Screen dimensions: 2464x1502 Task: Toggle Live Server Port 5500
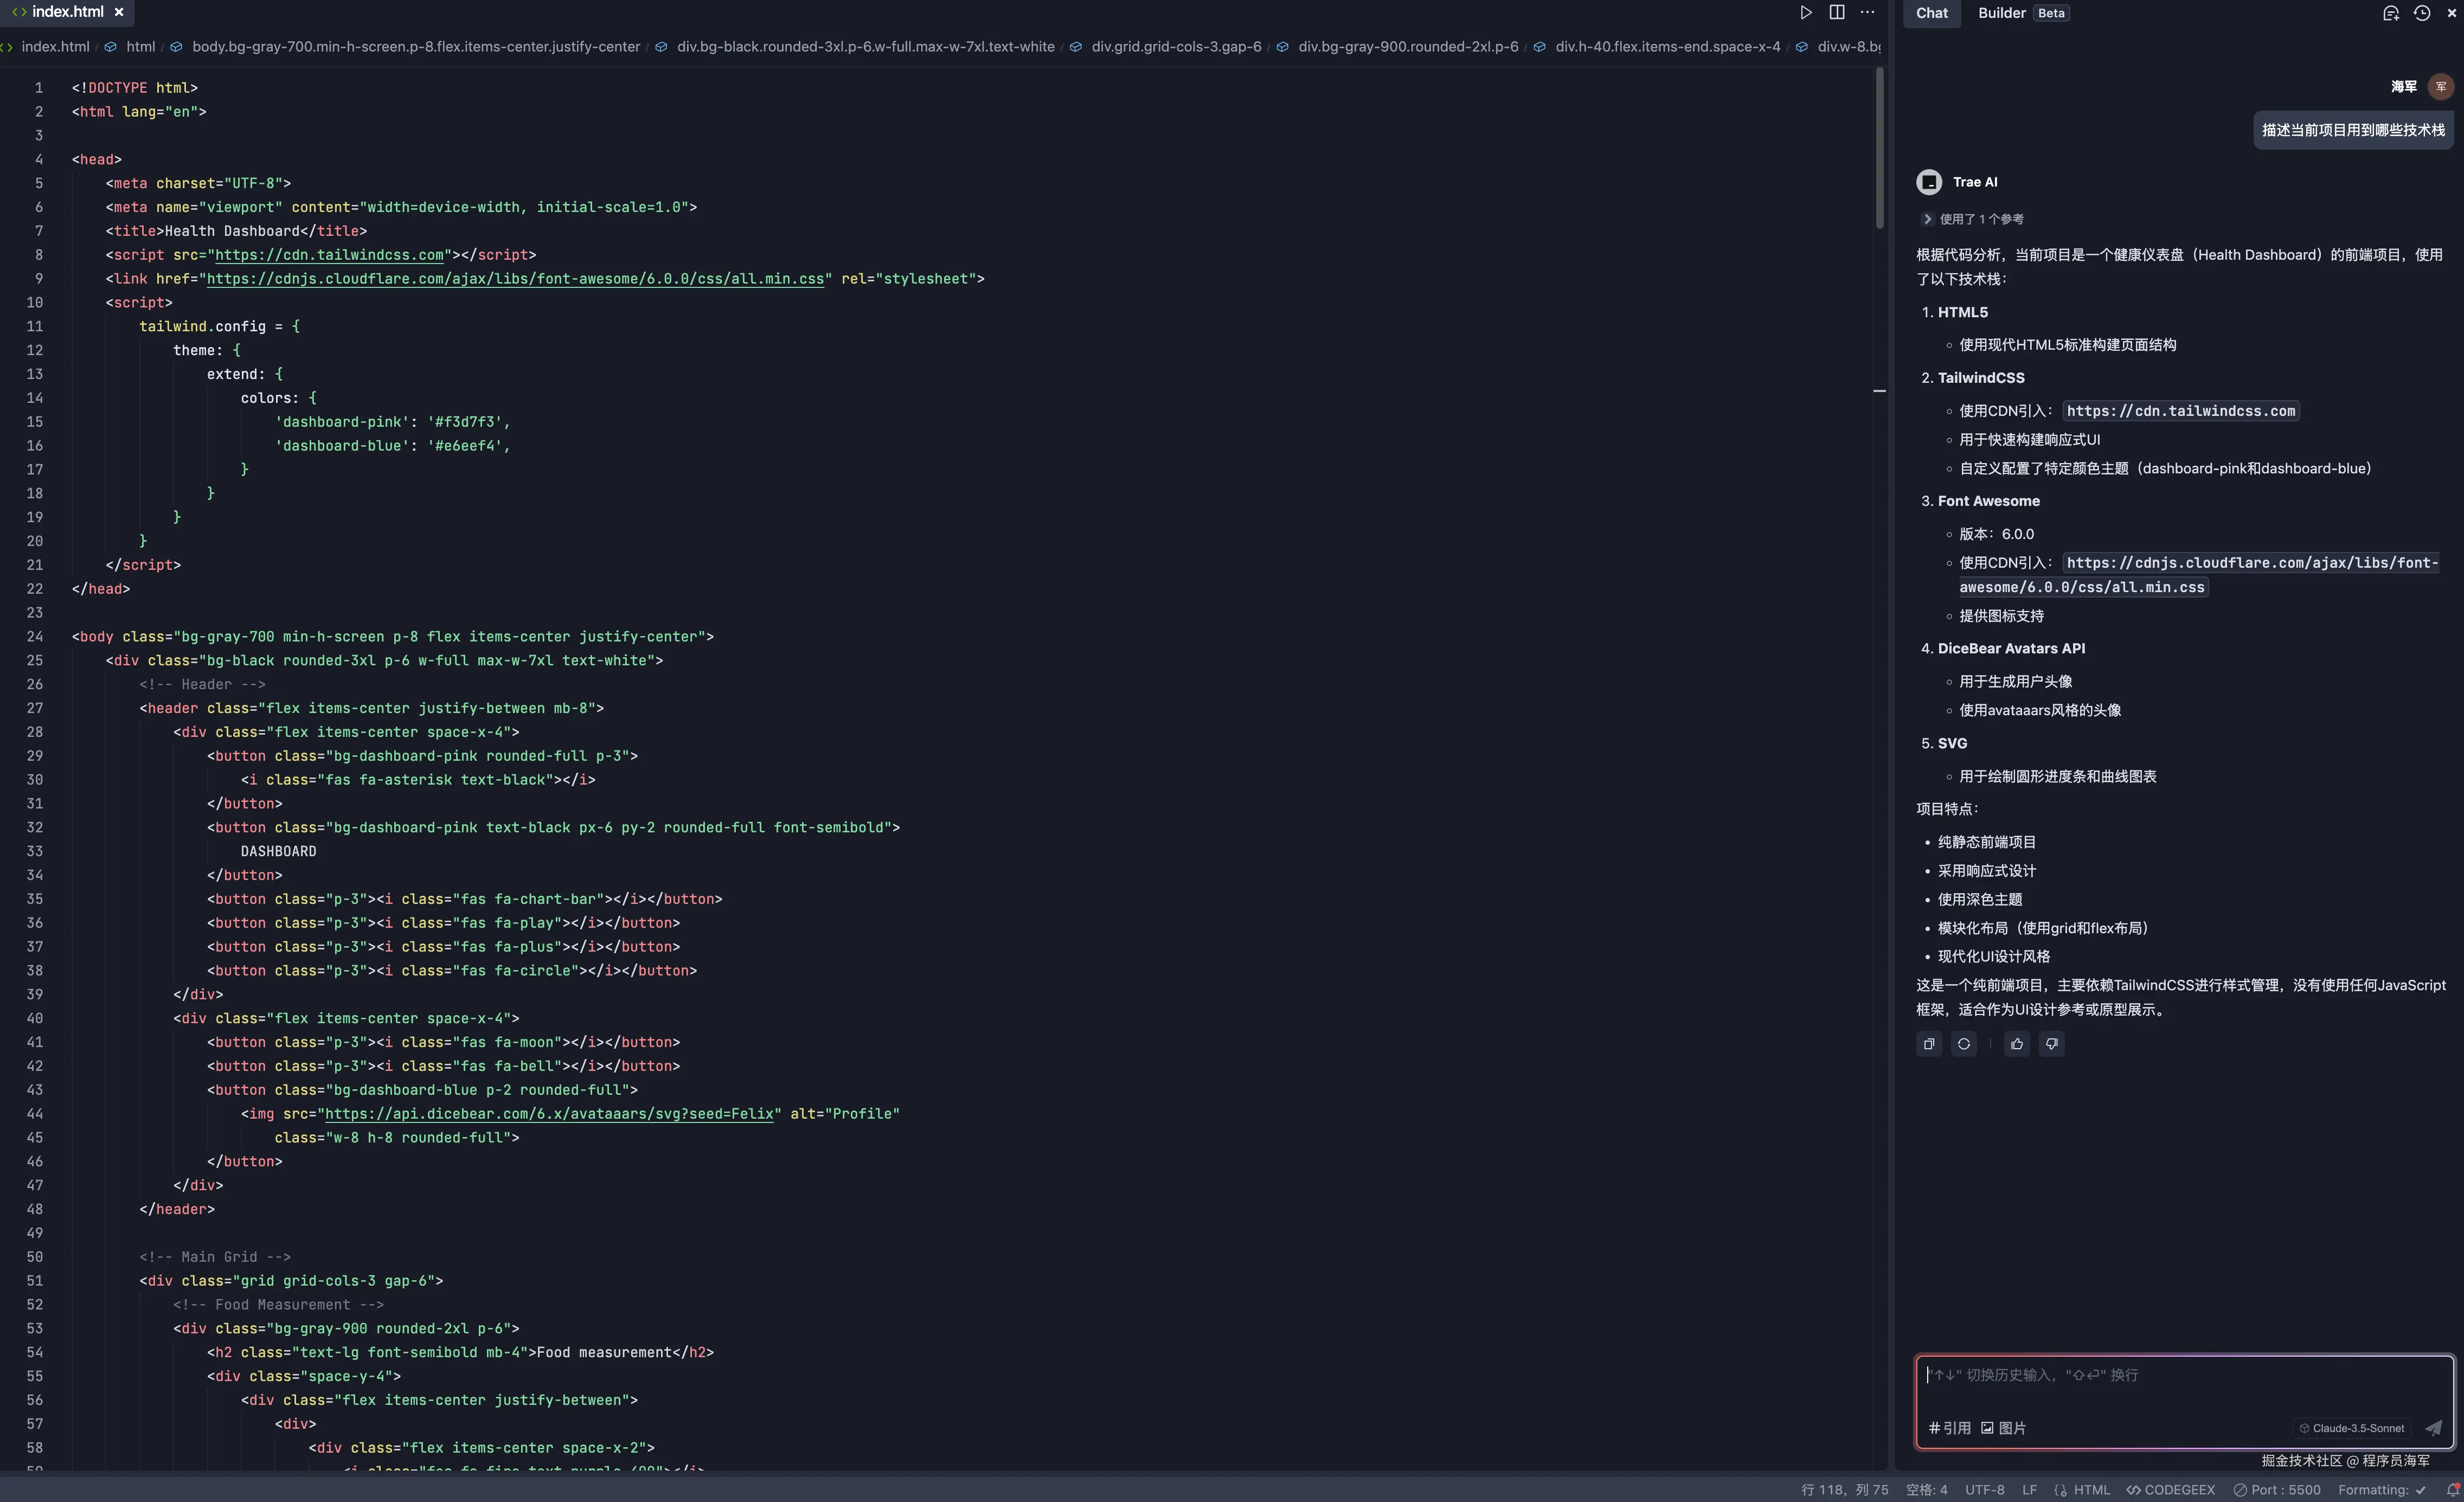tap(2277, 1490)
